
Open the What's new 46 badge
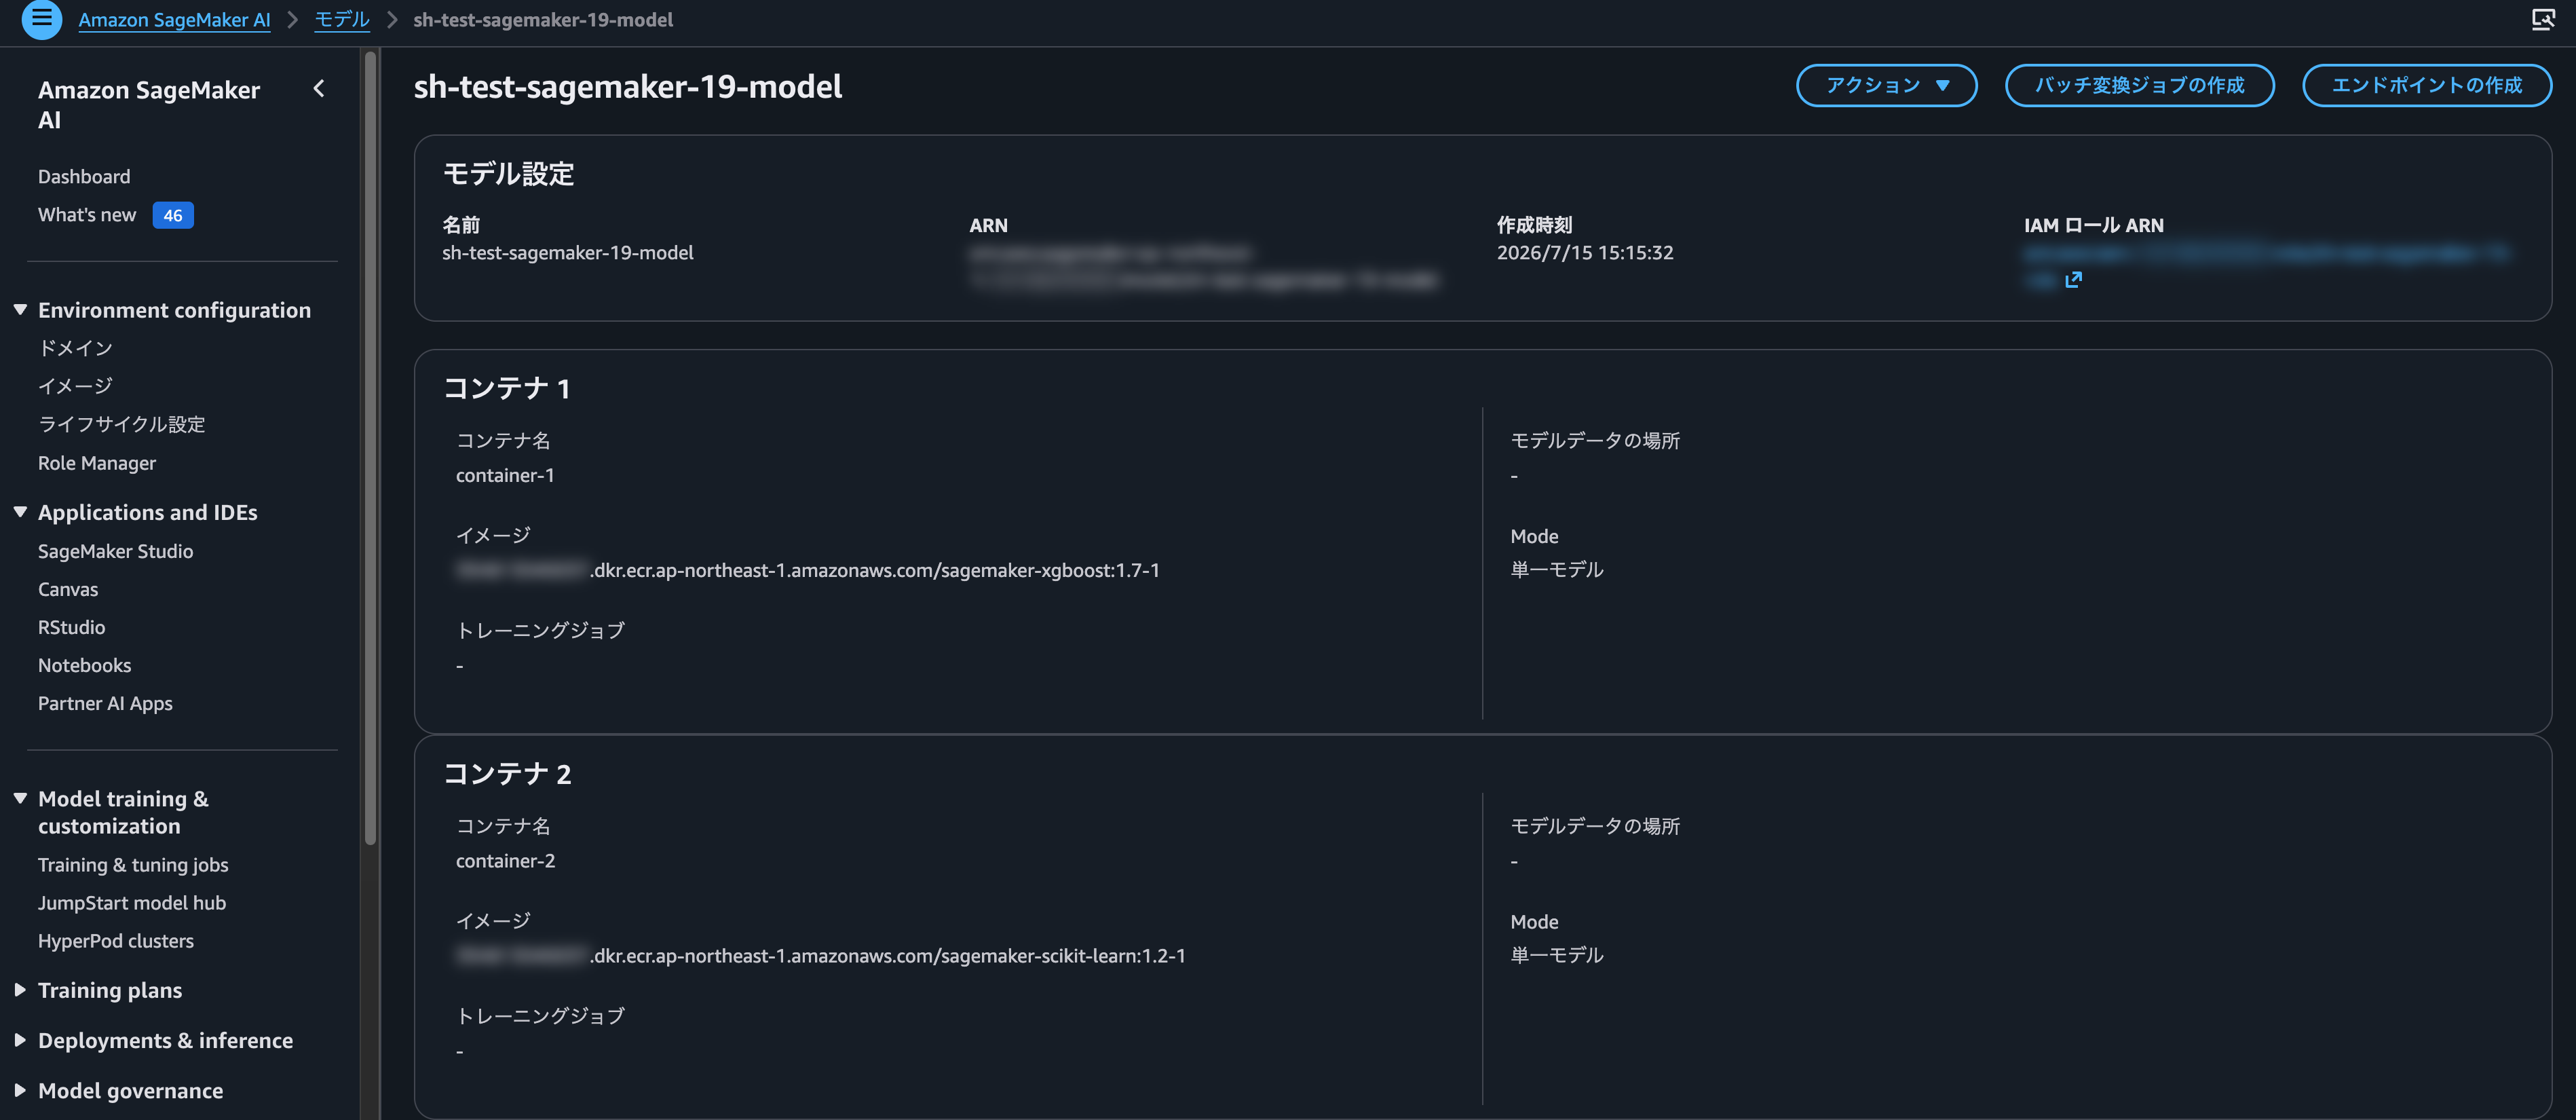click(173, 215)
